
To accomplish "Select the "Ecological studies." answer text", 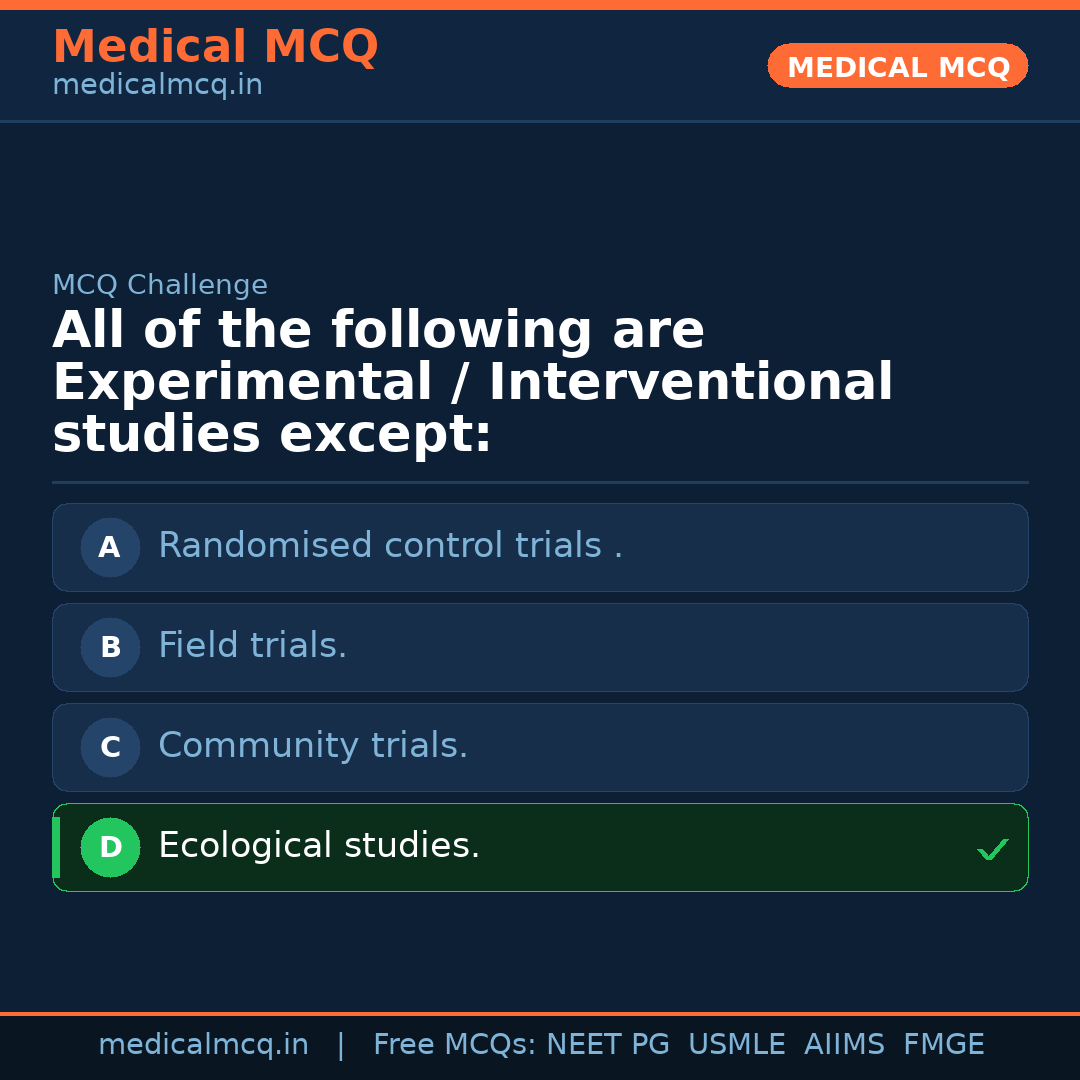I will pyautogui.click(x=319, y=846).
